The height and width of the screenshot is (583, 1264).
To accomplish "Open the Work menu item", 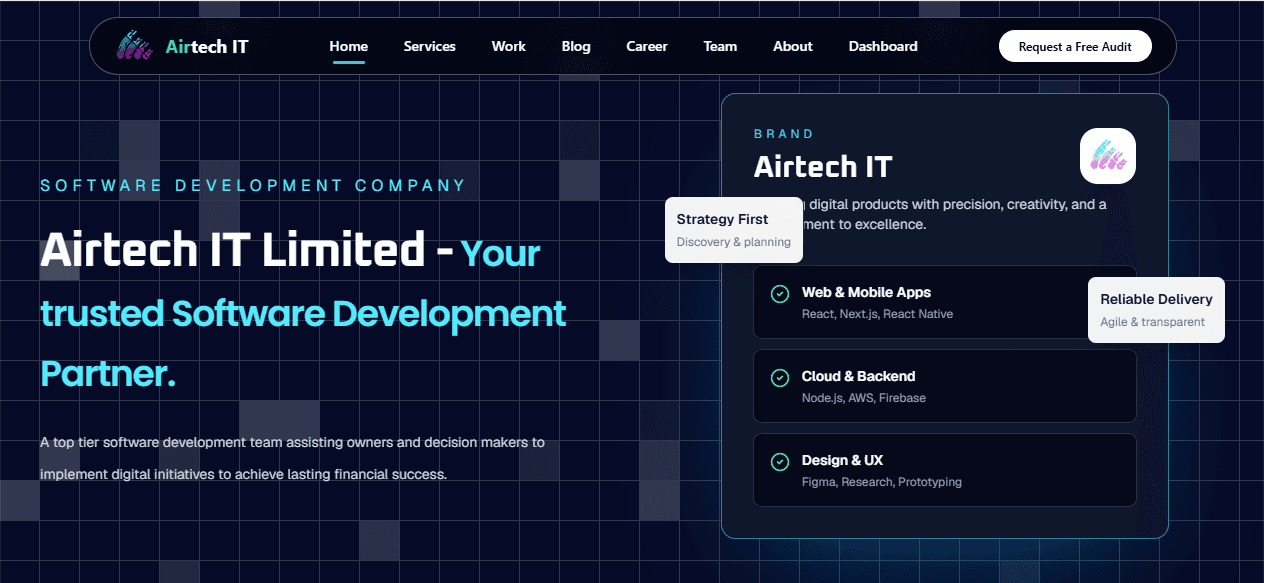I will coord(509,46).
